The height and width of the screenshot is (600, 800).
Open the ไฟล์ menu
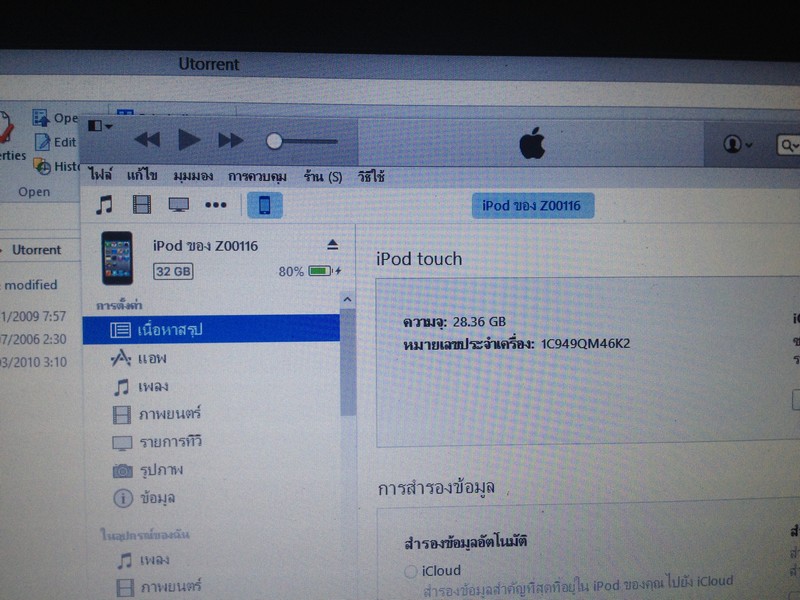[x=100, y=176]
